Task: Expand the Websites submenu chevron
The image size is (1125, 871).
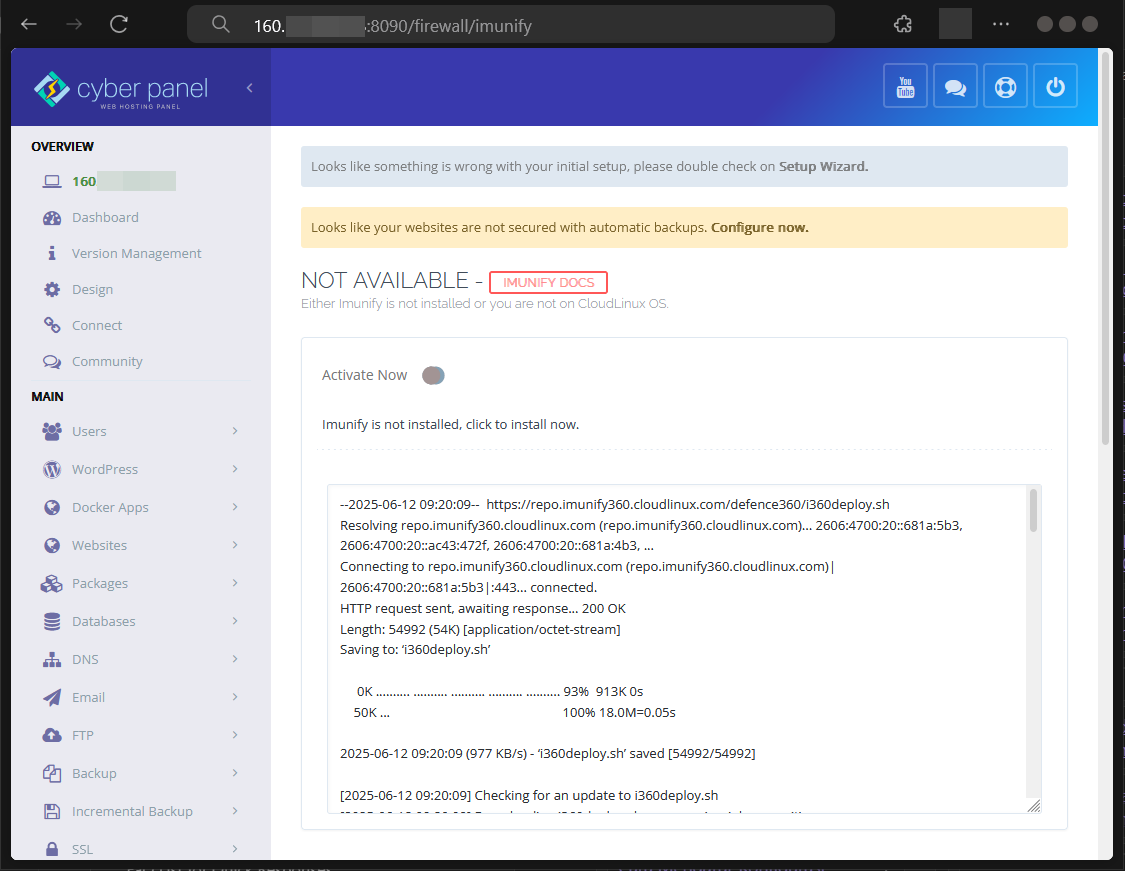Action: click(235, 545)
